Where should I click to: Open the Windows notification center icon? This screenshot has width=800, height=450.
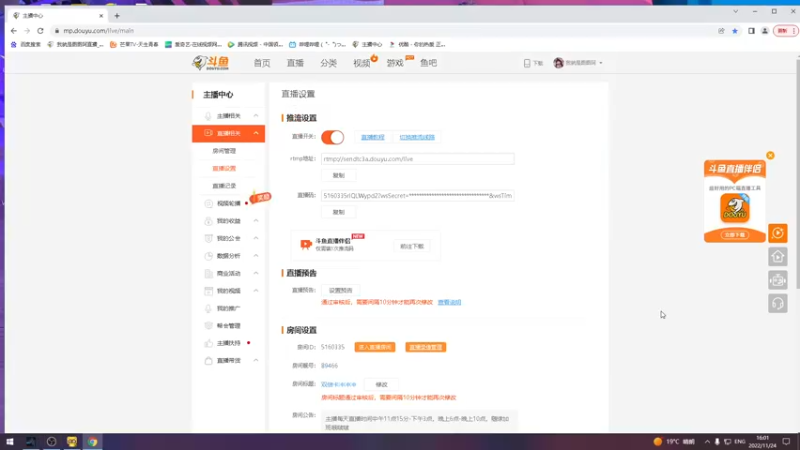(x=786, y=442)
